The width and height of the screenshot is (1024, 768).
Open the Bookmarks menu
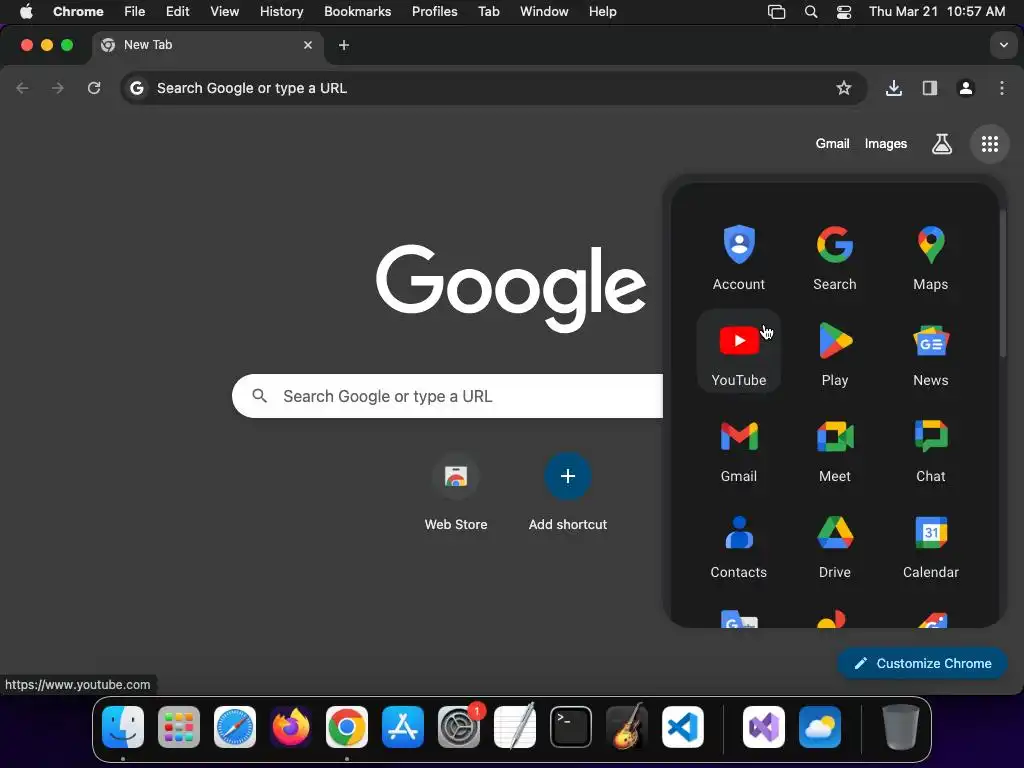pos(357,11)
